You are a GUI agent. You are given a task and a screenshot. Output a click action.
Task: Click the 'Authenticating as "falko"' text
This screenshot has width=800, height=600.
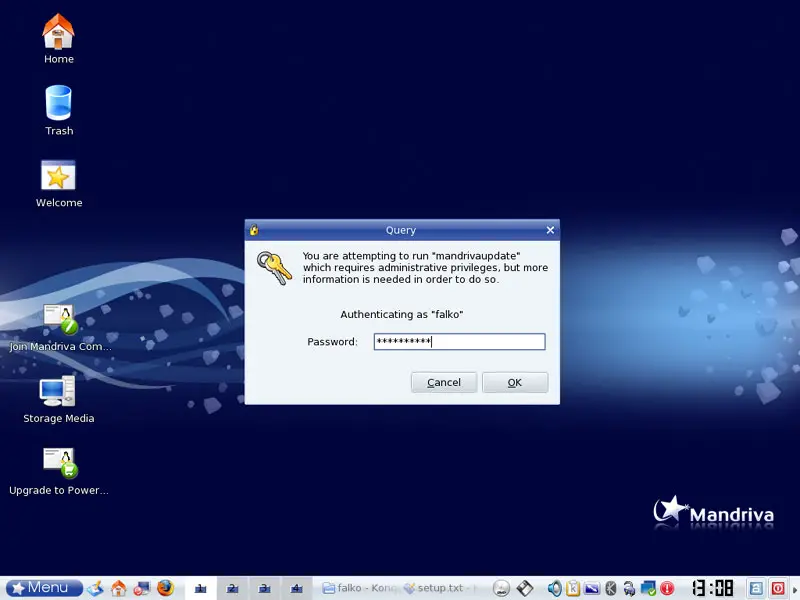402,314
